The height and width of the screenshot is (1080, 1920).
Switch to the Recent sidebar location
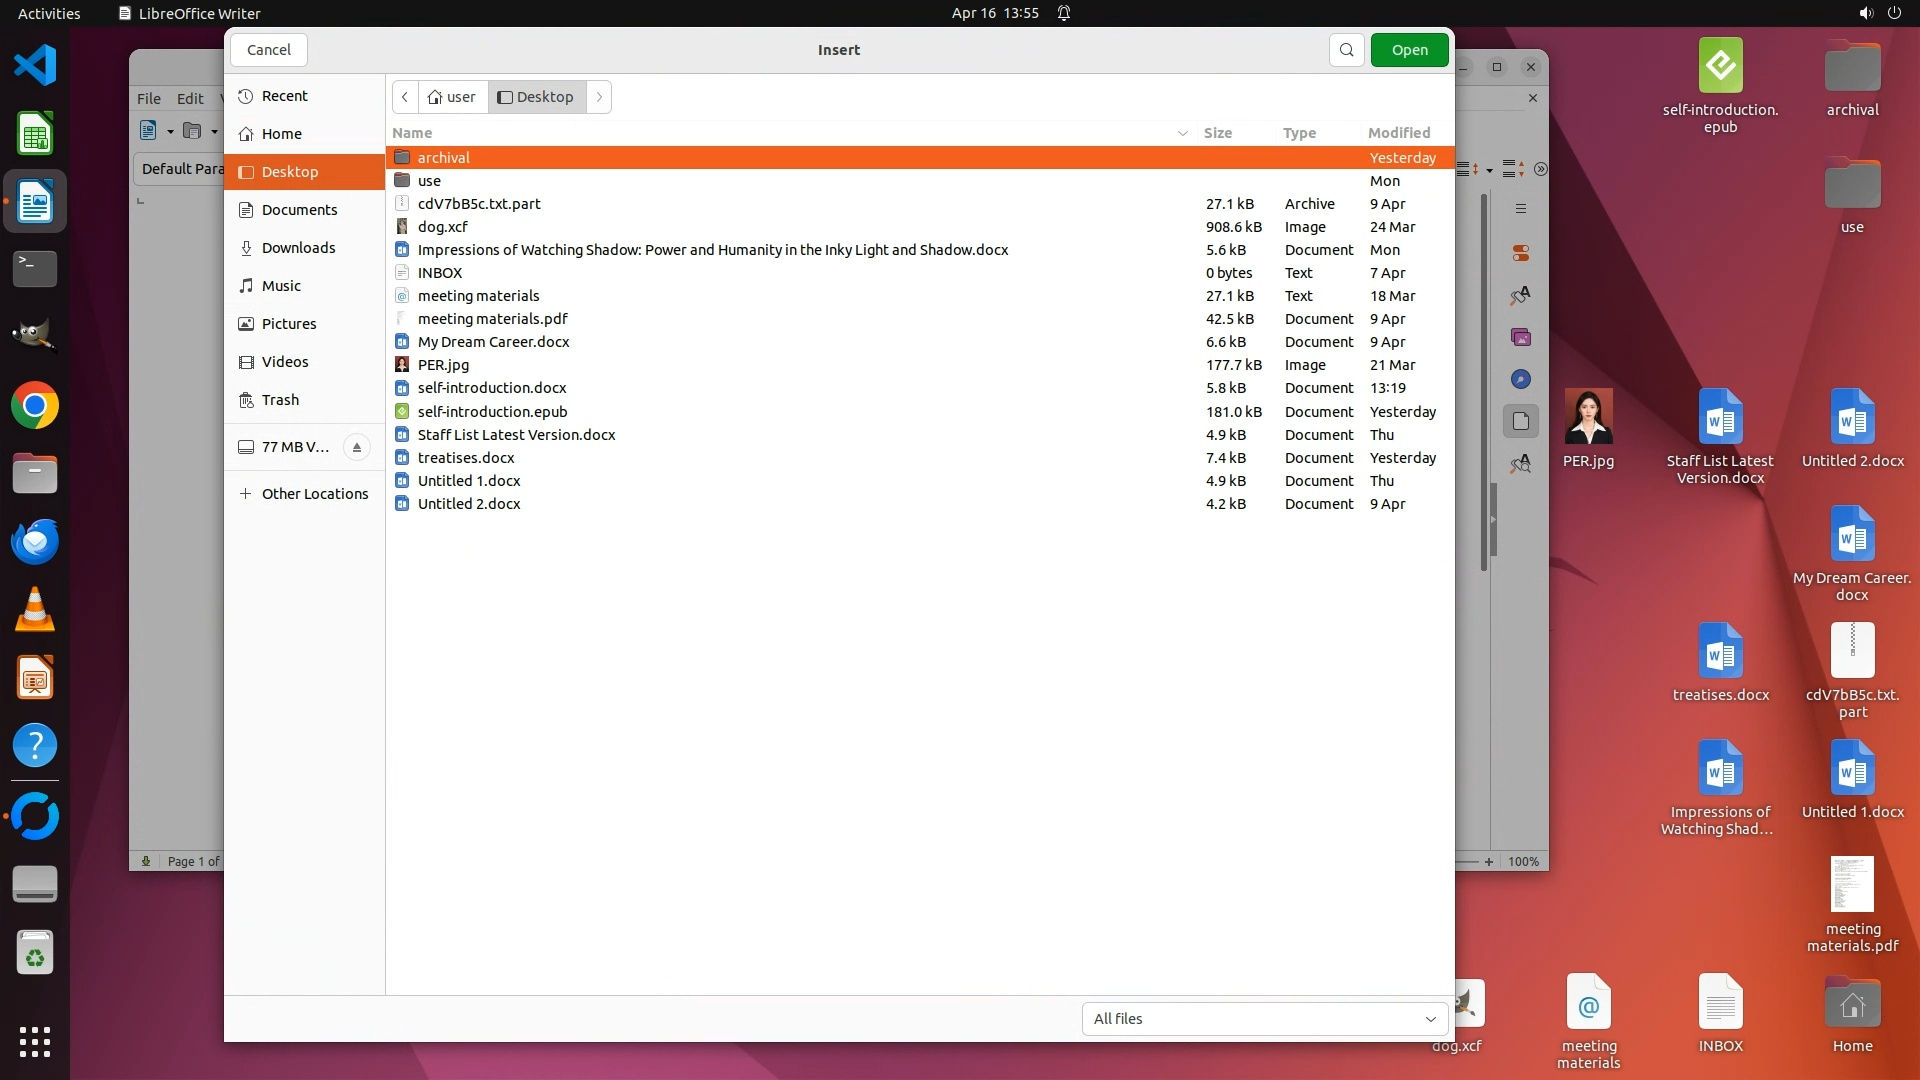coord(284,96)
